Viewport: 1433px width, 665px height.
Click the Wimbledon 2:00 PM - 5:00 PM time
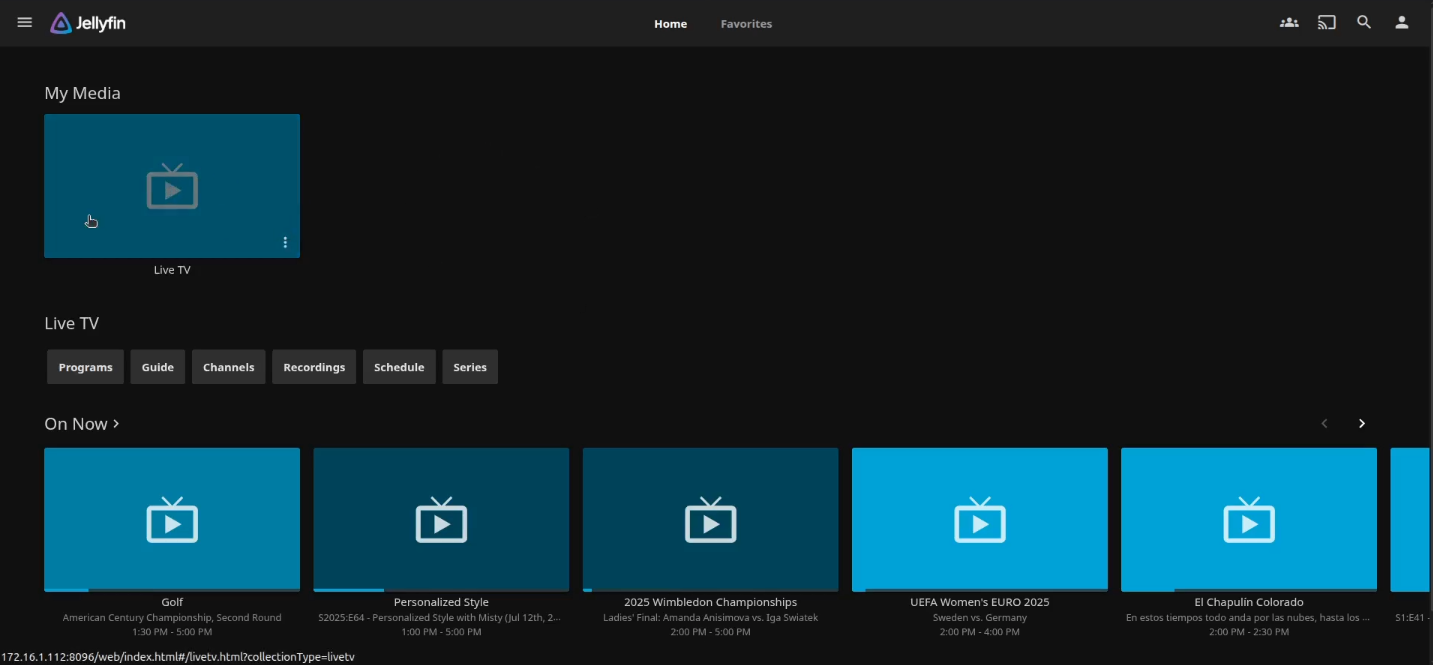coord(710,633)
